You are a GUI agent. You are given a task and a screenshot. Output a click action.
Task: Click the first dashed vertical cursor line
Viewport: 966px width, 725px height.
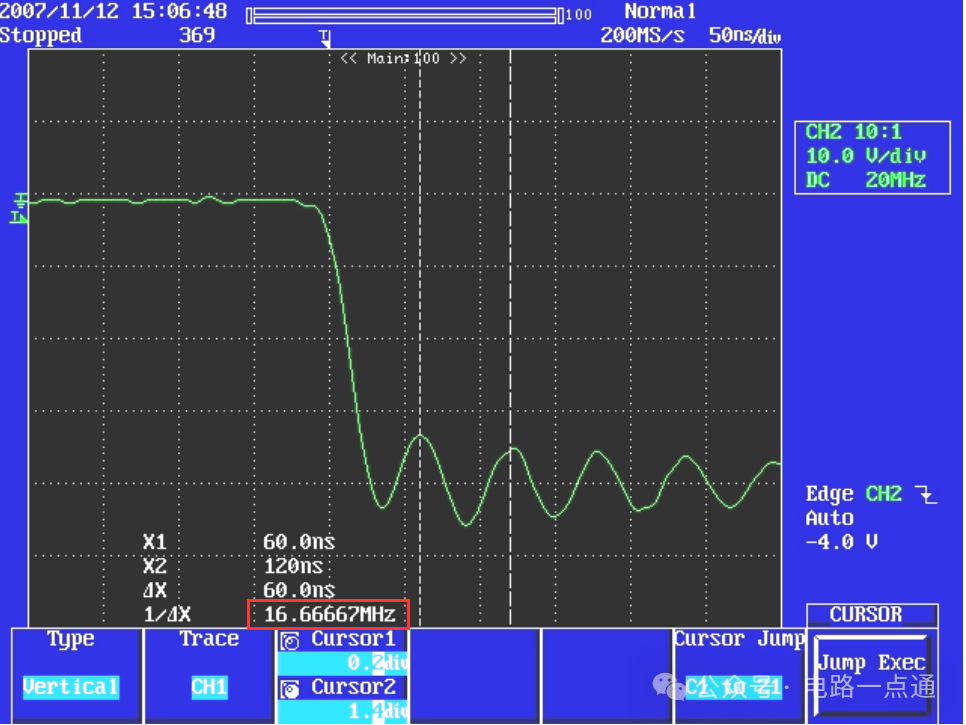point(420,336)
